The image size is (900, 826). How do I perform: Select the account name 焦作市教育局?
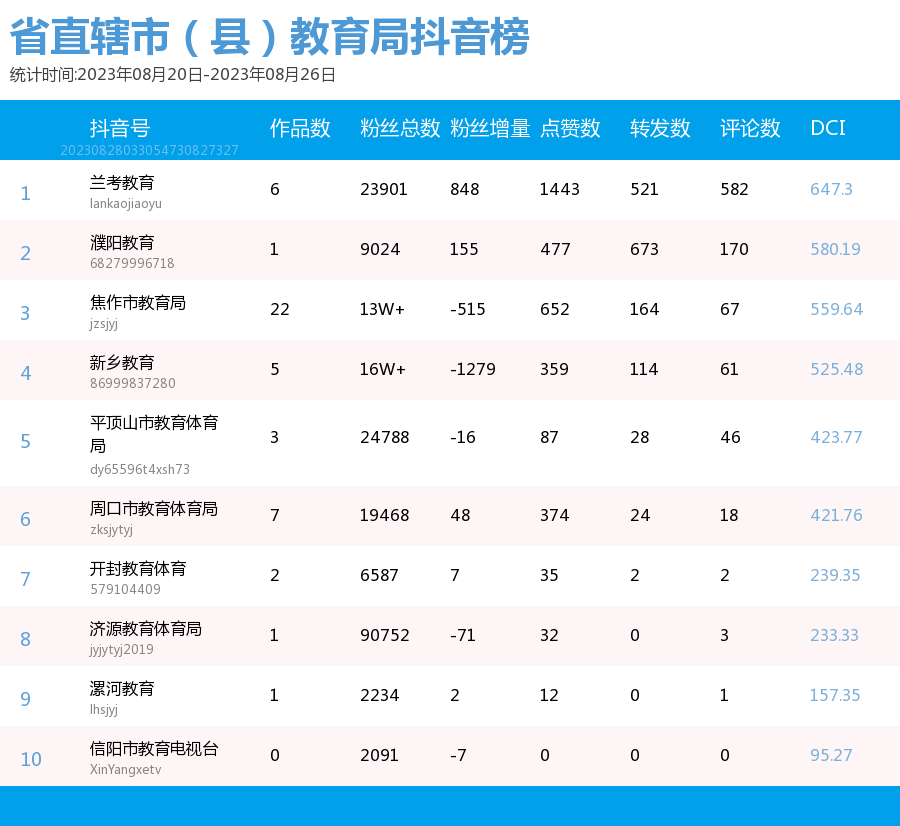point(138,303)
